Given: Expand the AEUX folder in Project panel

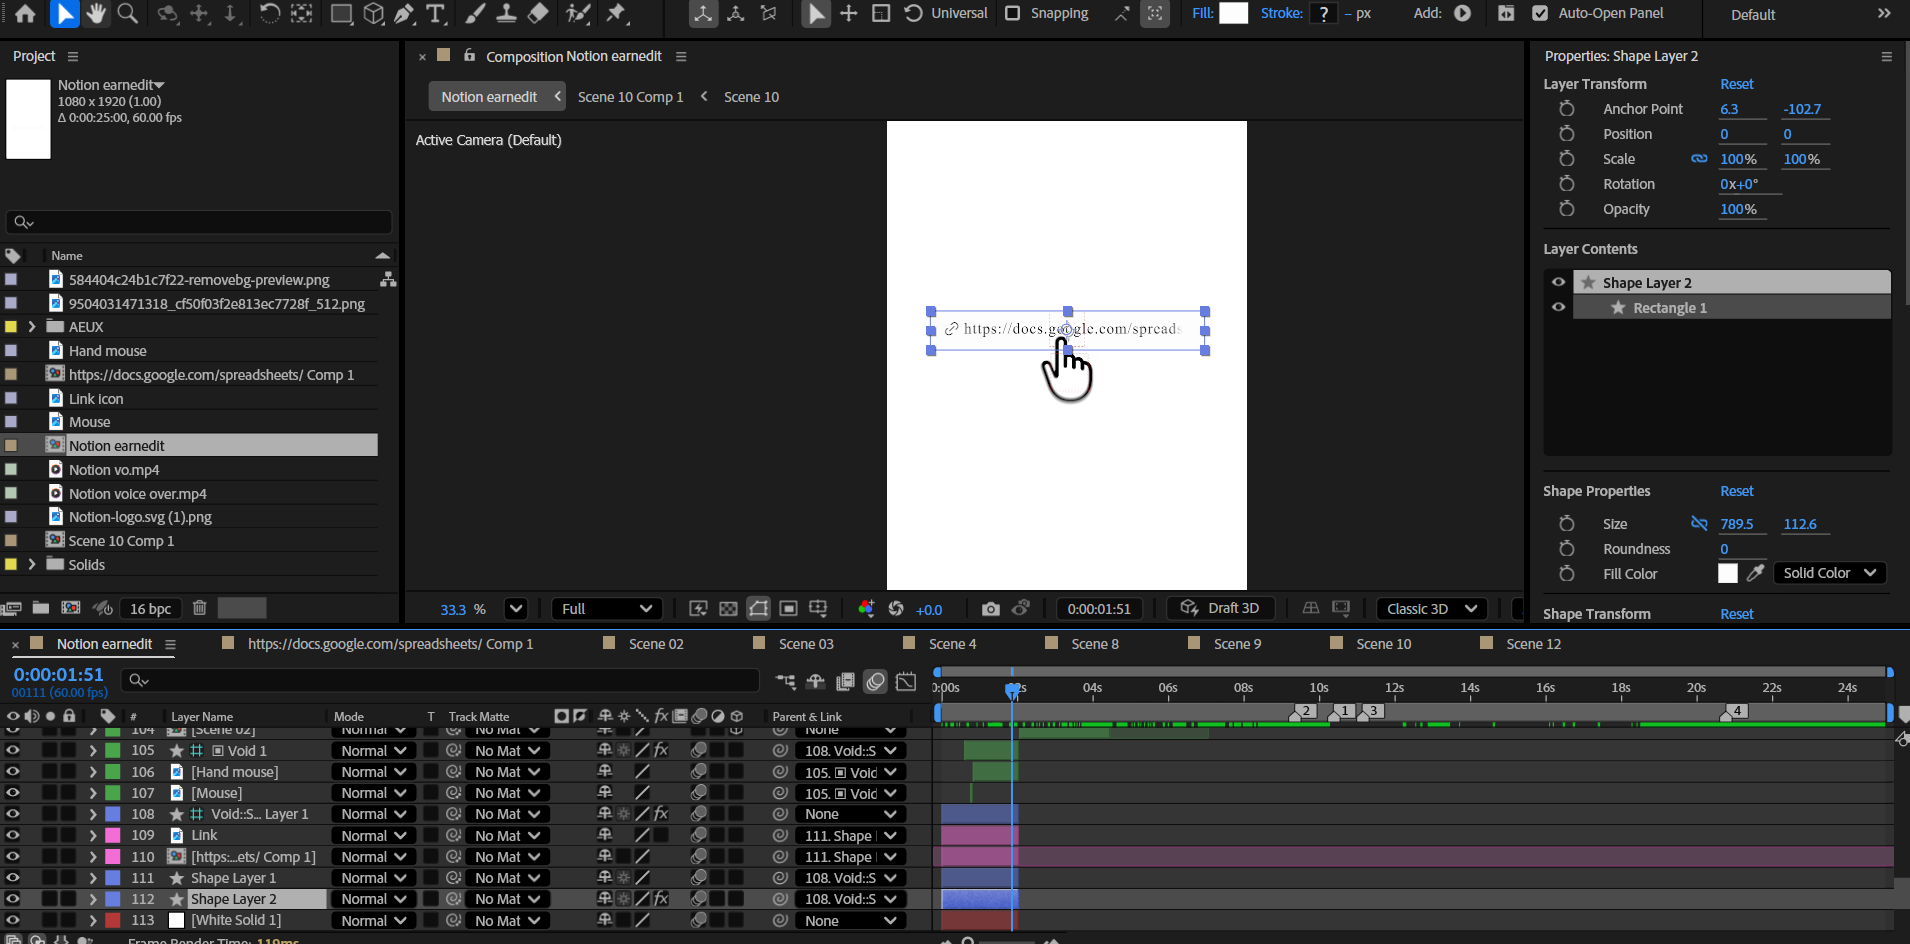Looking at the screenshot, I should coord(32,327).
